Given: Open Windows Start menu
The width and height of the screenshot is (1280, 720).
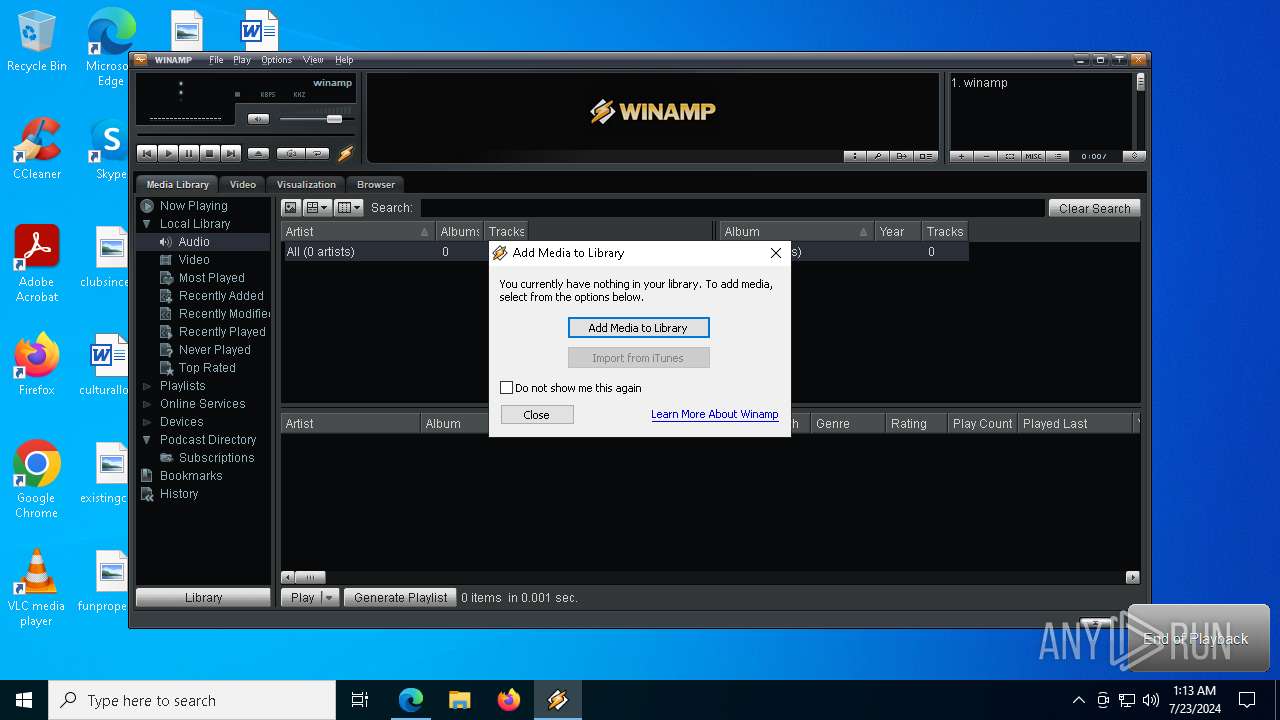Looking at the screenshot, I should point(24,700).
